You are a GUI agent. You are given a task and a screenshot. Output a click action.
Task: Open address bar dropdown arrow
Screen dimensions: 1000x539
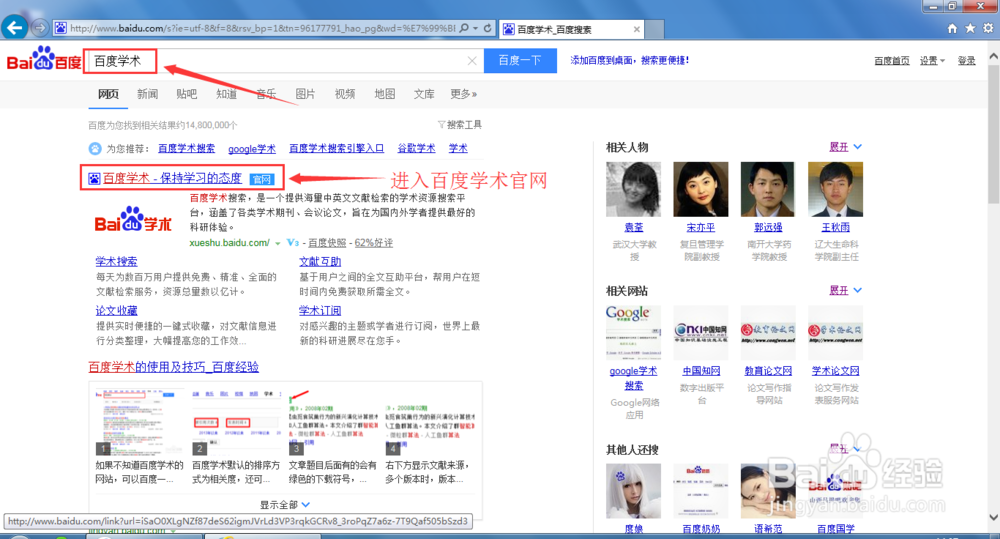(x=475, y=28)
